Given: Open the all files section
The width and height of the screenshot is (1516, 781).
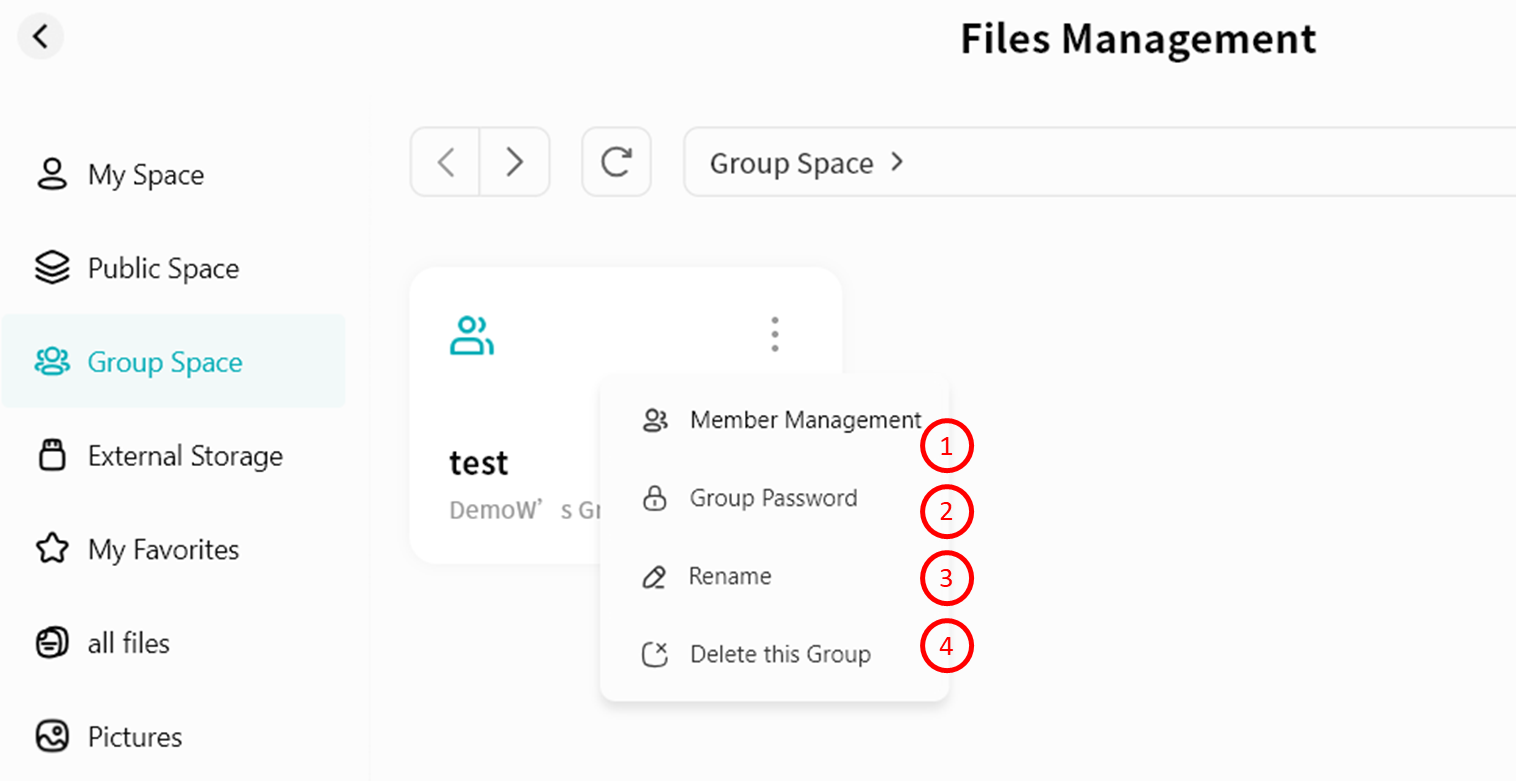Looking at the screenshot, I should tap(128, 643).
